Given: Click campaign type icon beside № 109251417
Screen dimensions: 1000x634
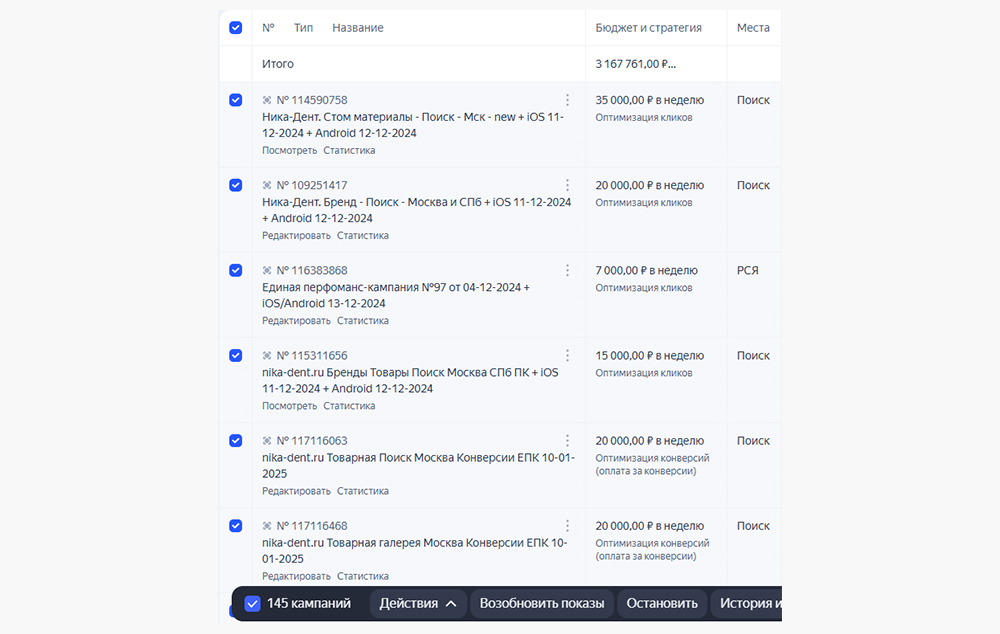Looking at the screenshot, I should (x=267, y=185).
